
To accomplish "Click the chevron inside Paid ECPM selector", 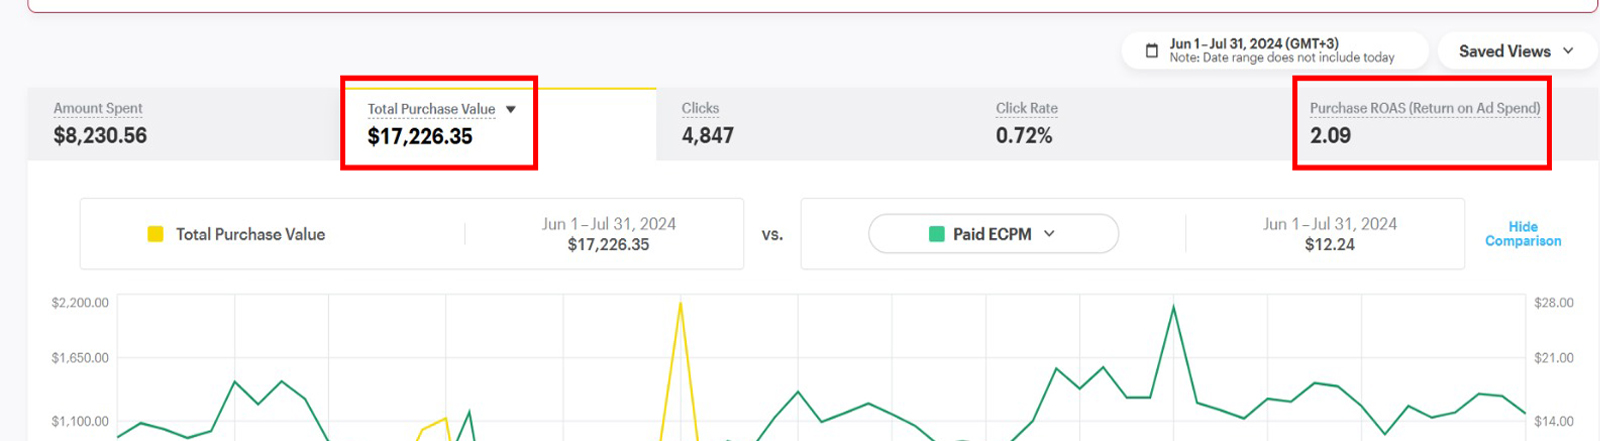I will [x=1049, y=234].
